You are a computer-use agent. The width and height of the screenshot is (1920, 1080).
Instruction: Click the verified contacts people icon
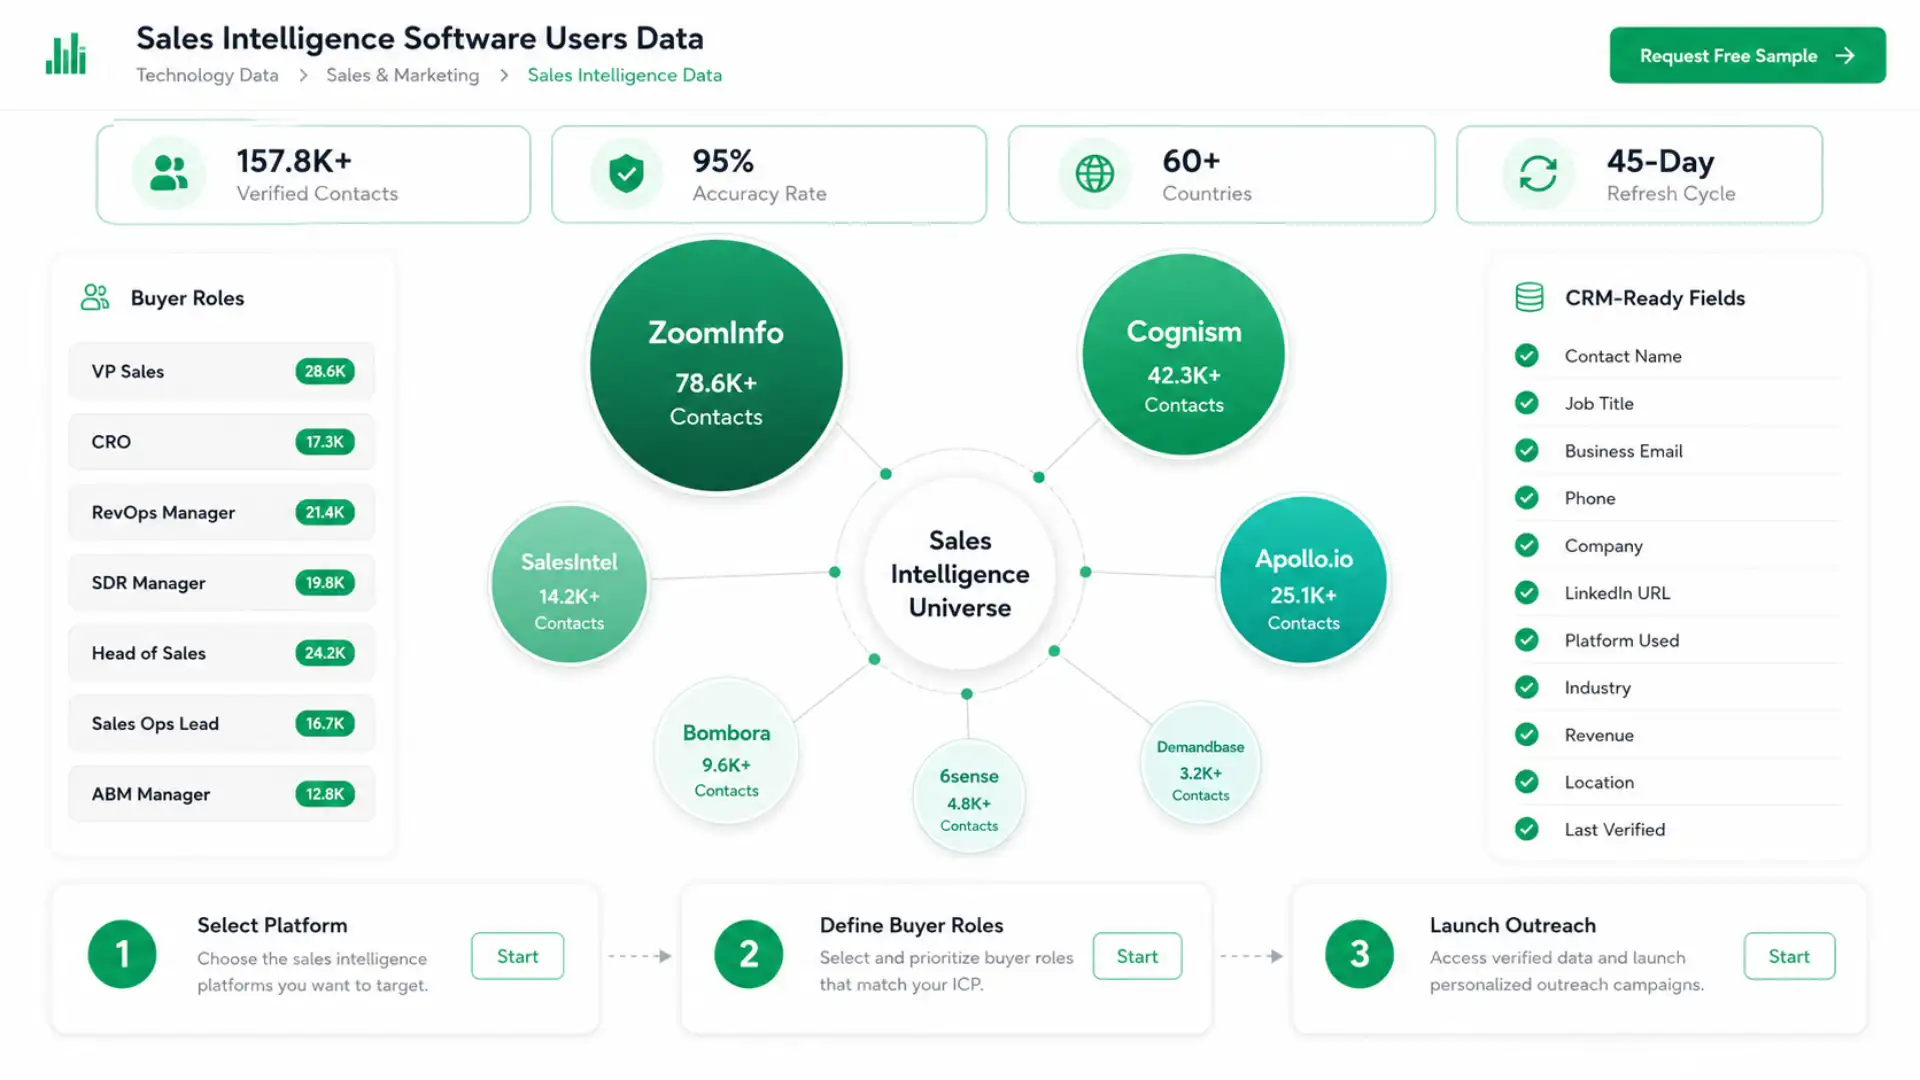pyautogui.click(x=169, y=173)
